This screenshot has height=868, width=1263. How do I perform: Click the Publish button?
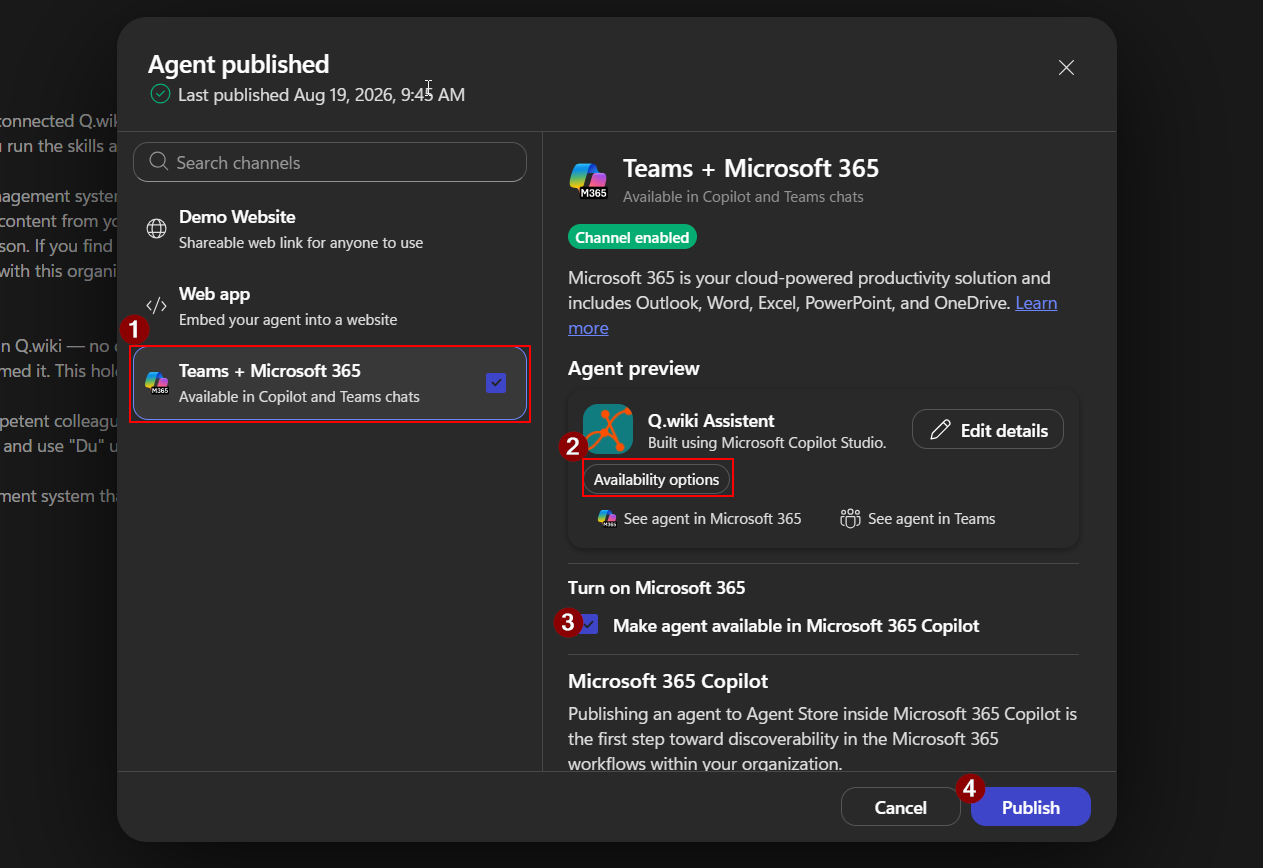(x=1031, y=807)
